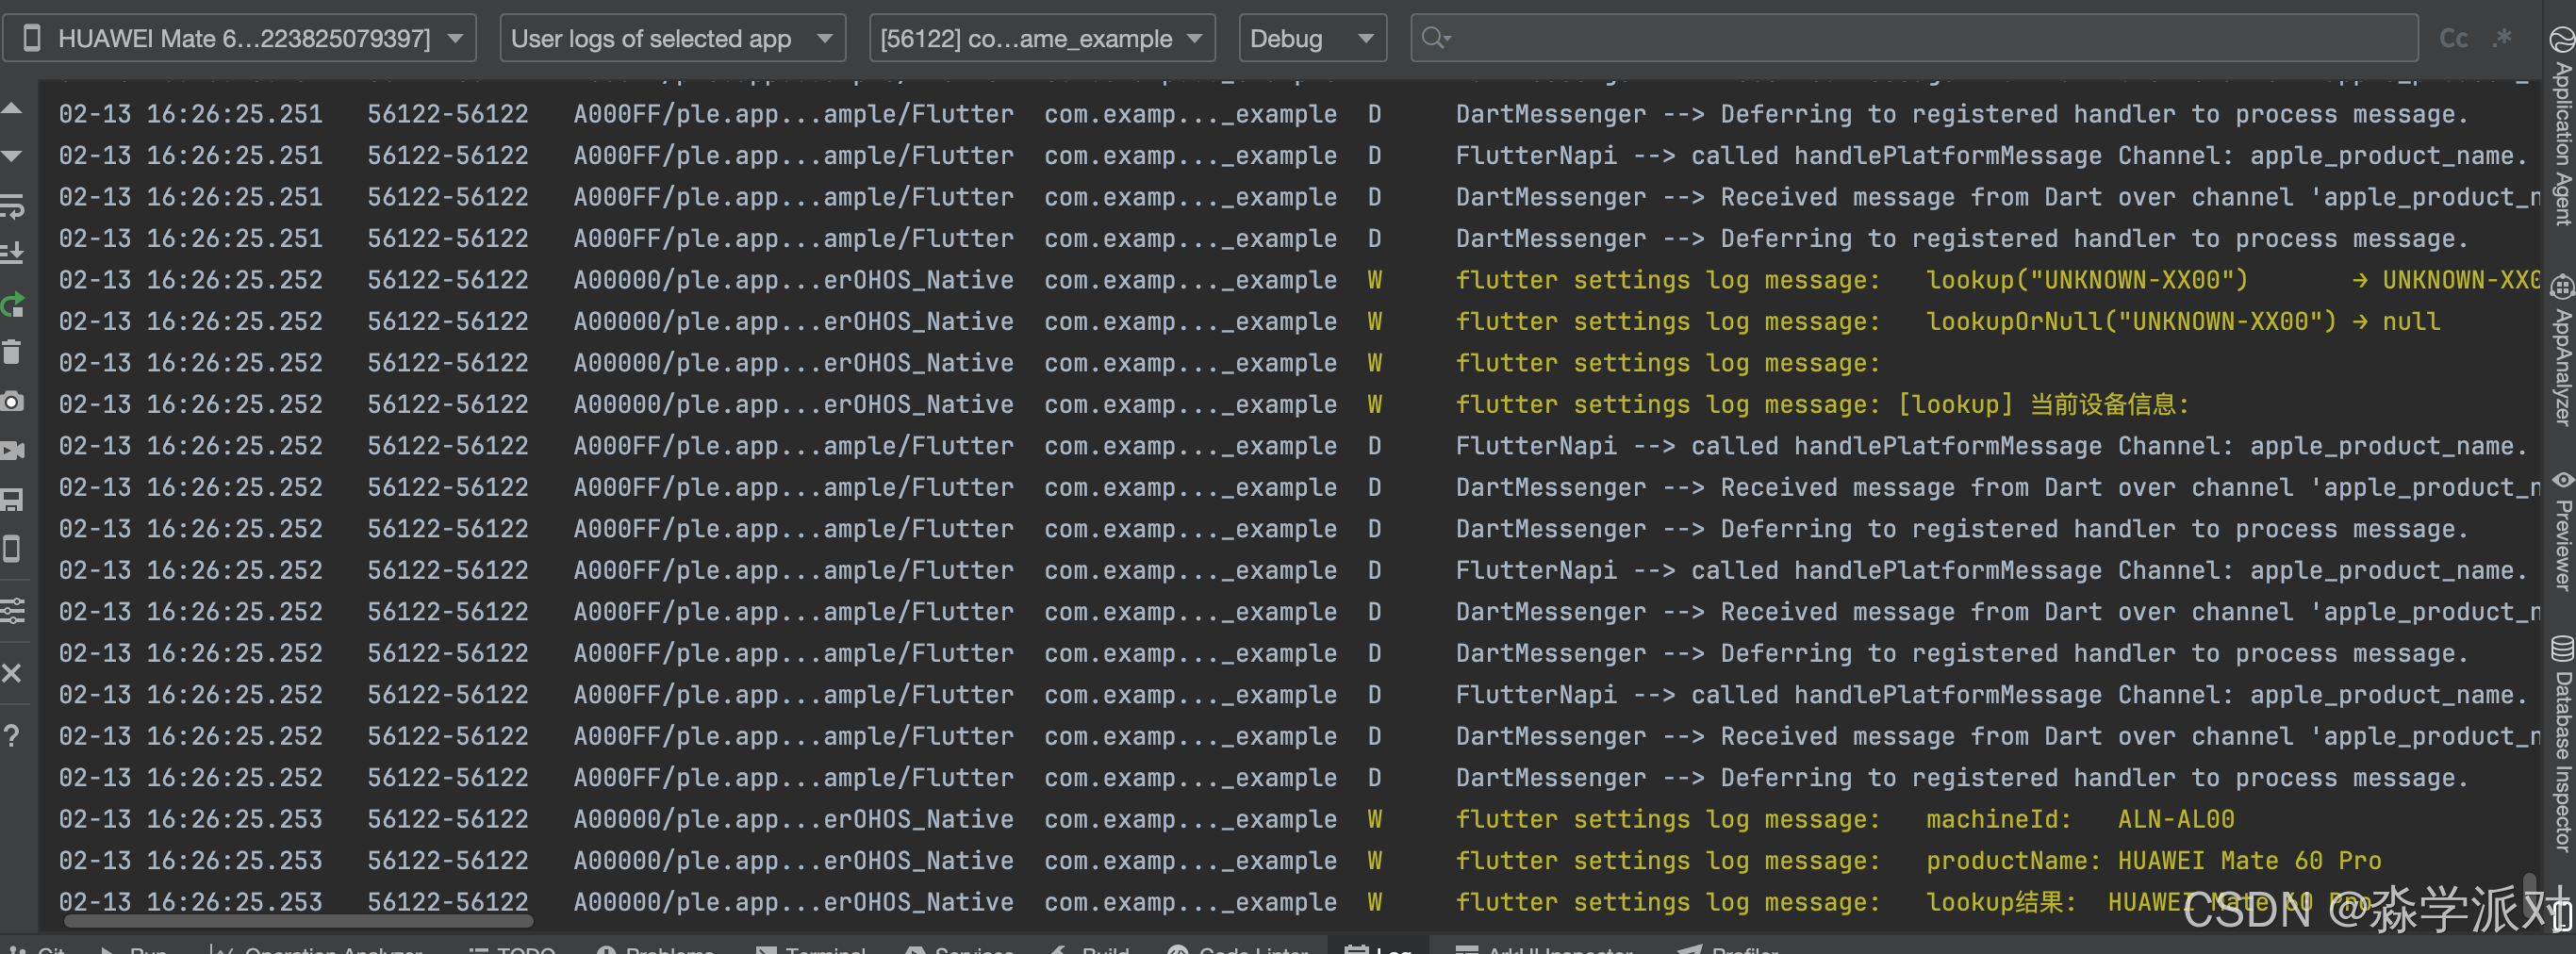
Task: Open log settings sliders icon
Action: click(x=12, y=610)
